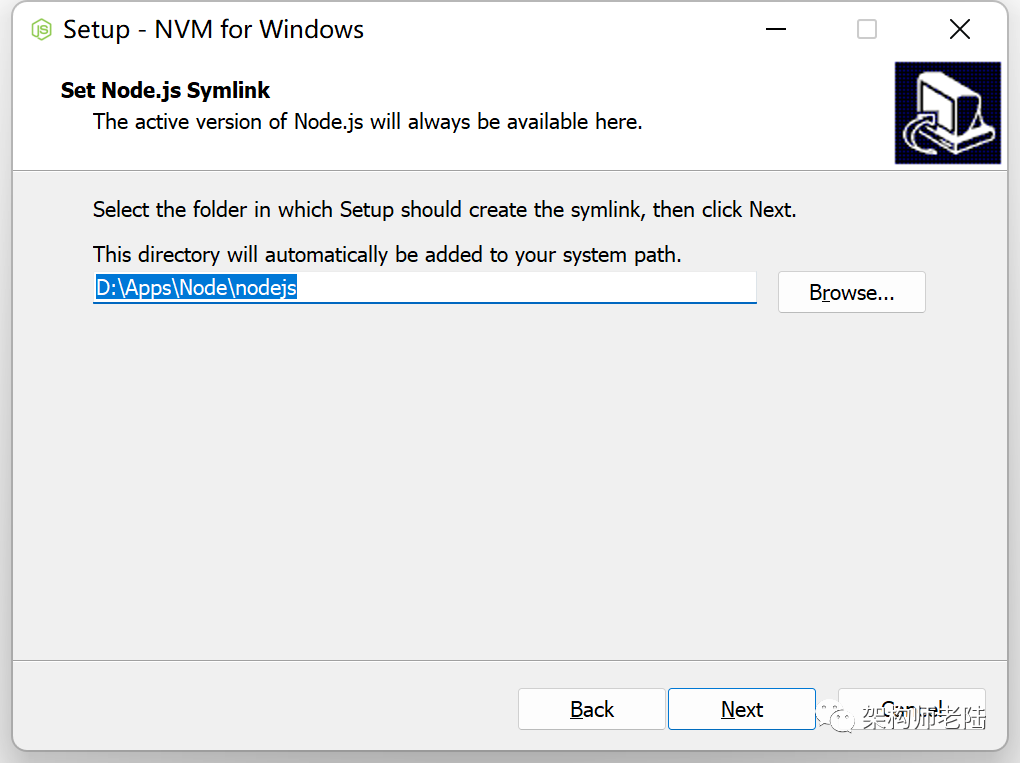Proceed by clicking Next
The width and height of the screenshot is (1020, 763).
click(x=741, y=708)
